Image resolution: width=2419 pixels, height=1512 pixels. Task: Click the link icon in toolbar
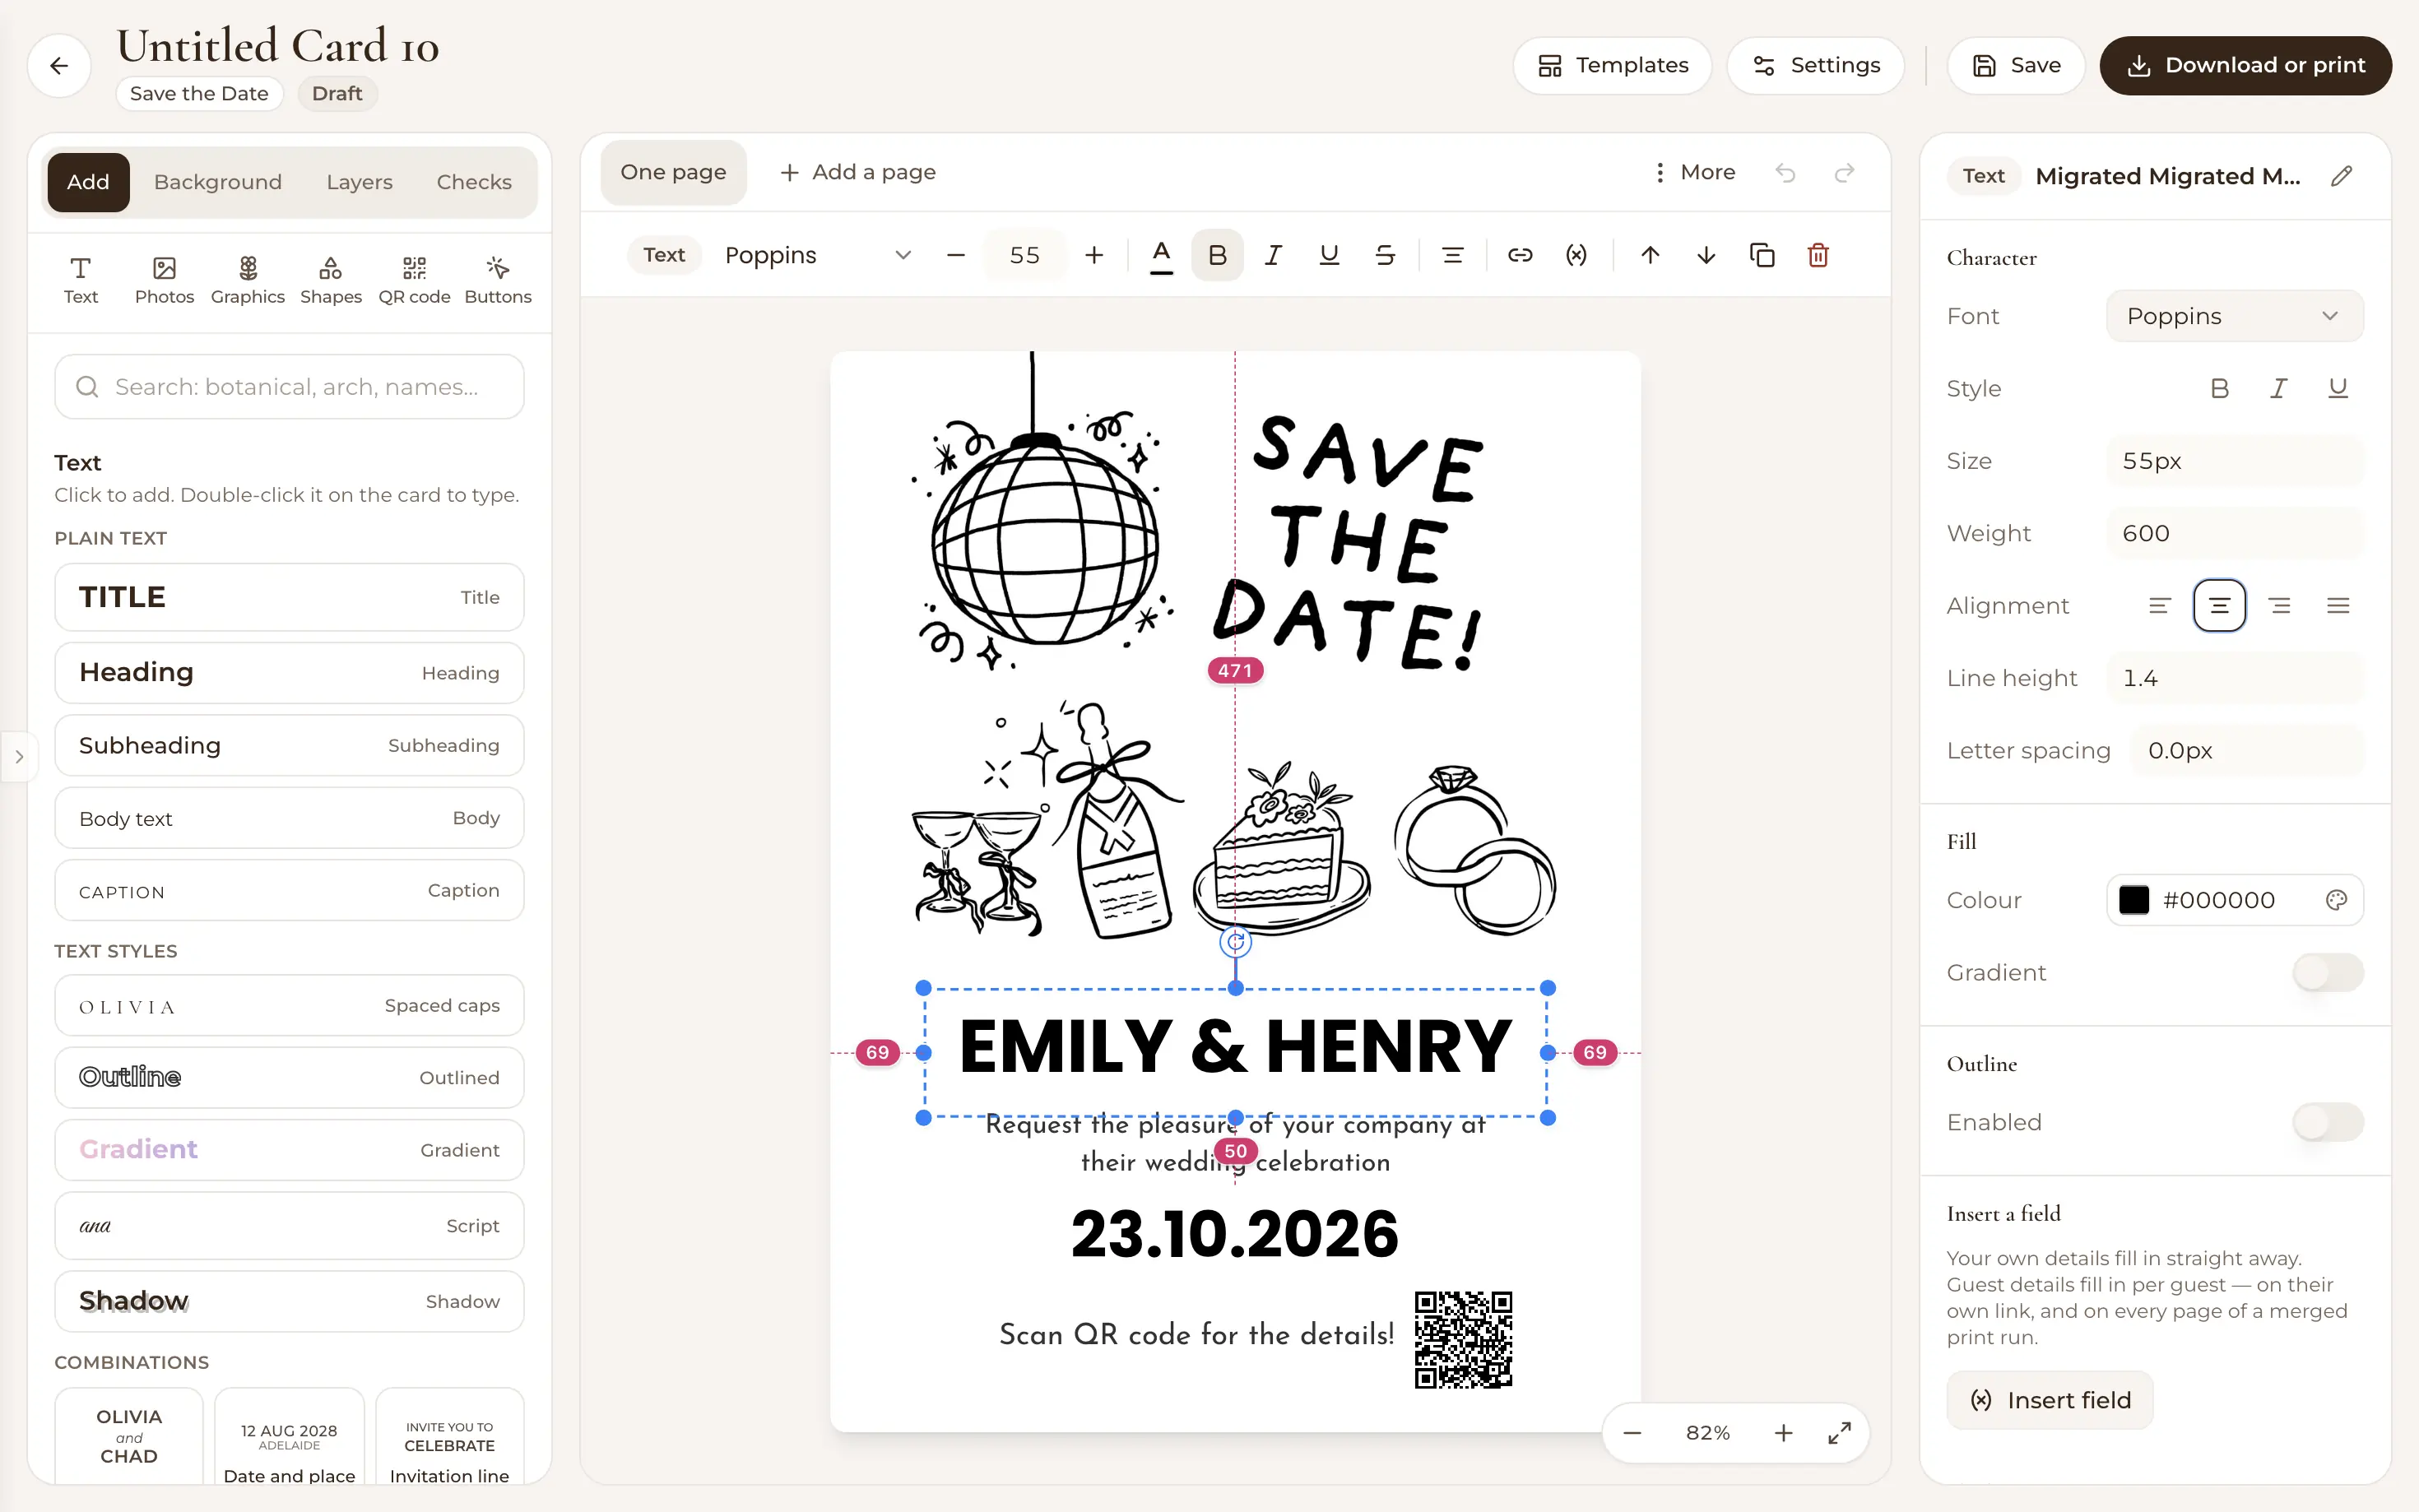point(1520,256)
